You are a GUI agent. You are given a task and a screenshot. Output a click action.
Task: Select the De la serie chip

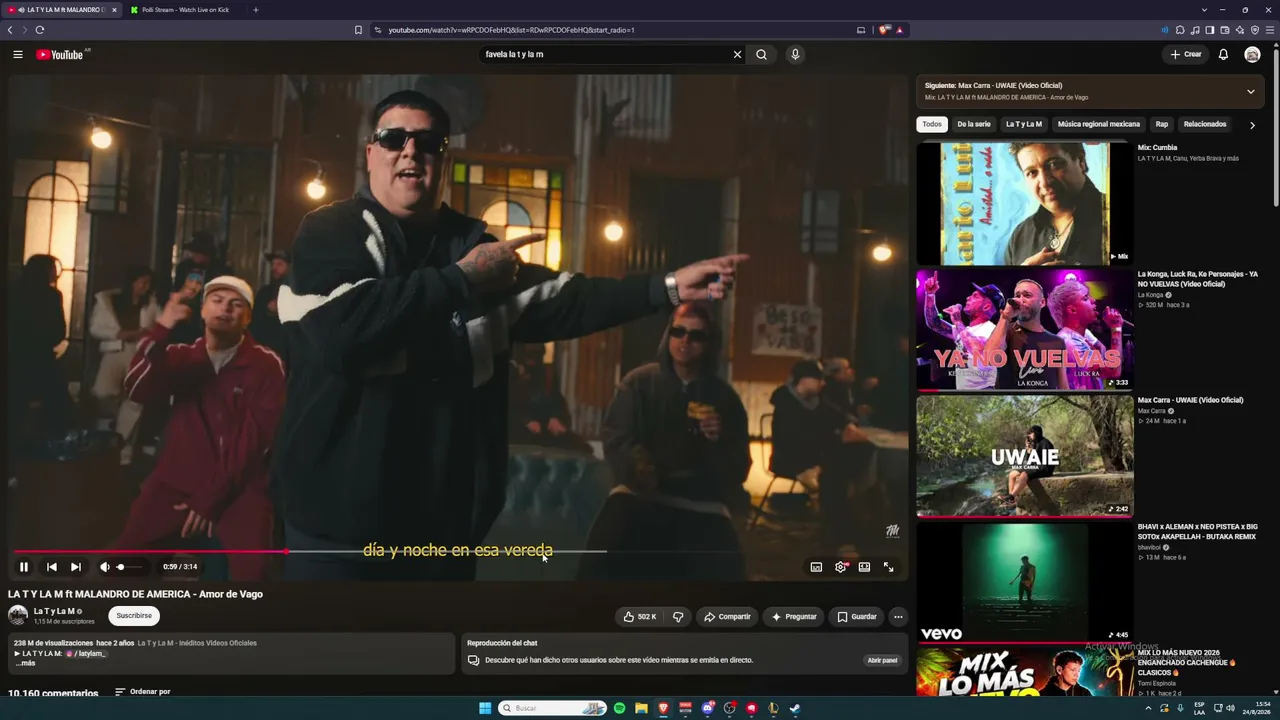coord(974,125)
